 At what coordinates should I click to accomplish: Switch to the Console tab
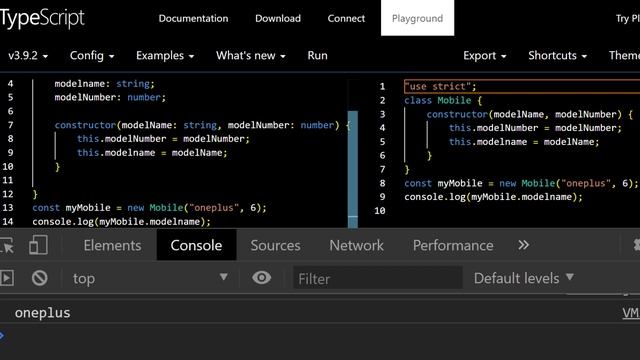click(x=196, y=245)
